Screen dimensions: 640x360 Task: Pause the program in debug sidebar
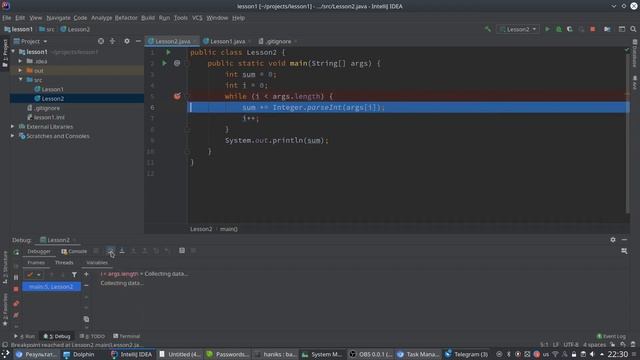(x=16, y=278)
